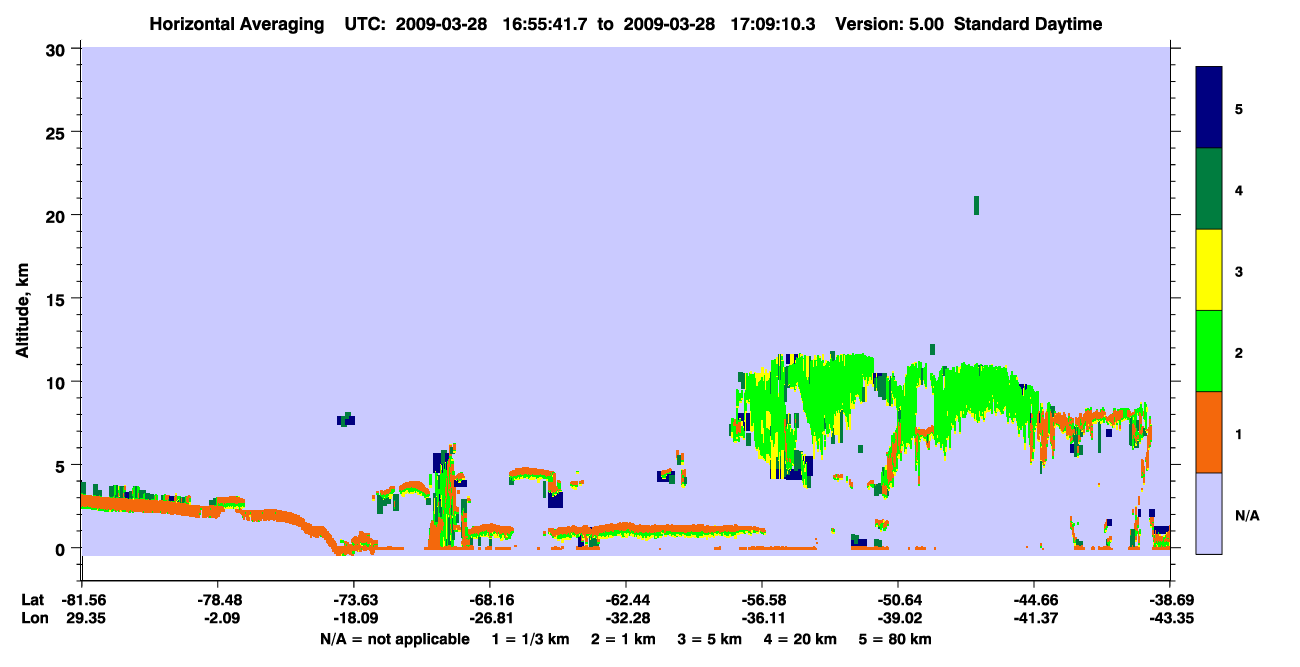Click 'Version: 5.00' in the title
1300x667 pixels.
(x=889, y=24)
